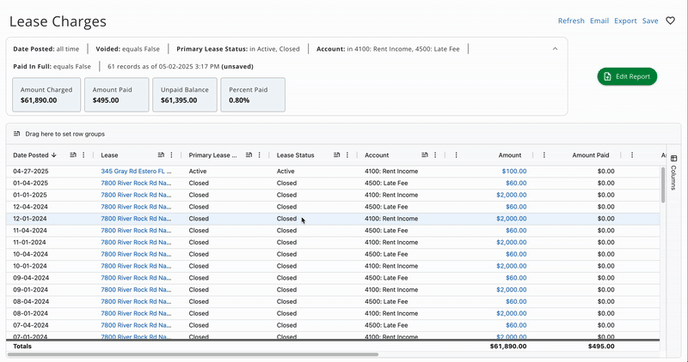Image resolution: width=688 pixels, height=362 pixels.
Task: Sort by Account column header
Action: tap(376, 155)
